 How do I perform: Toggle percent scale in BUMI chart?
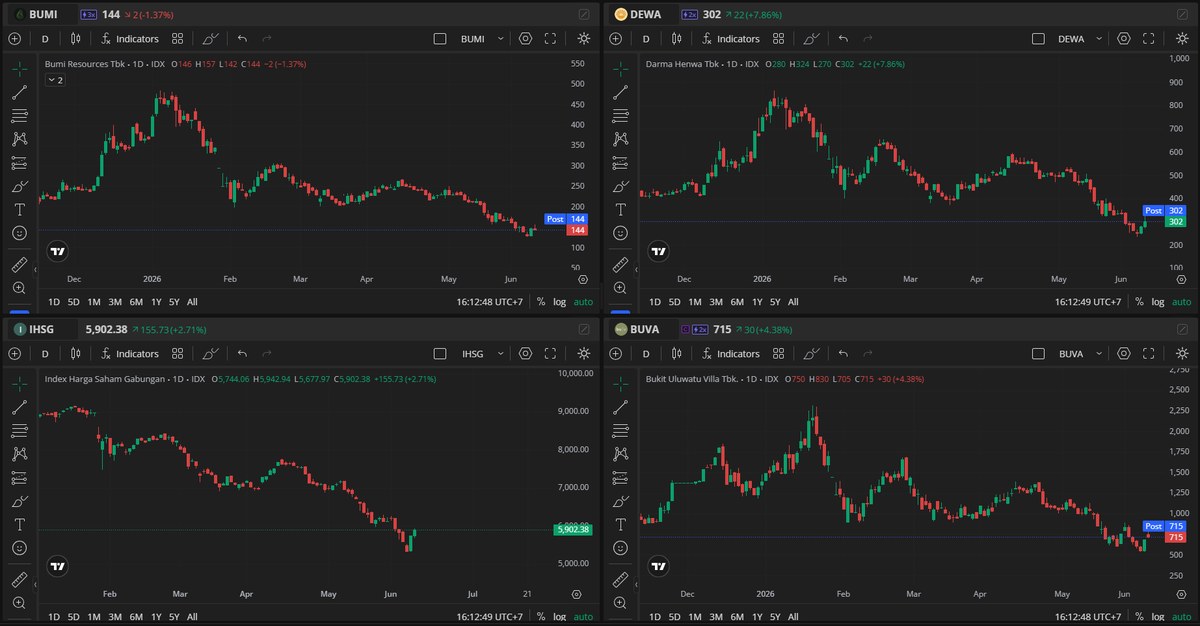[541, 302]
